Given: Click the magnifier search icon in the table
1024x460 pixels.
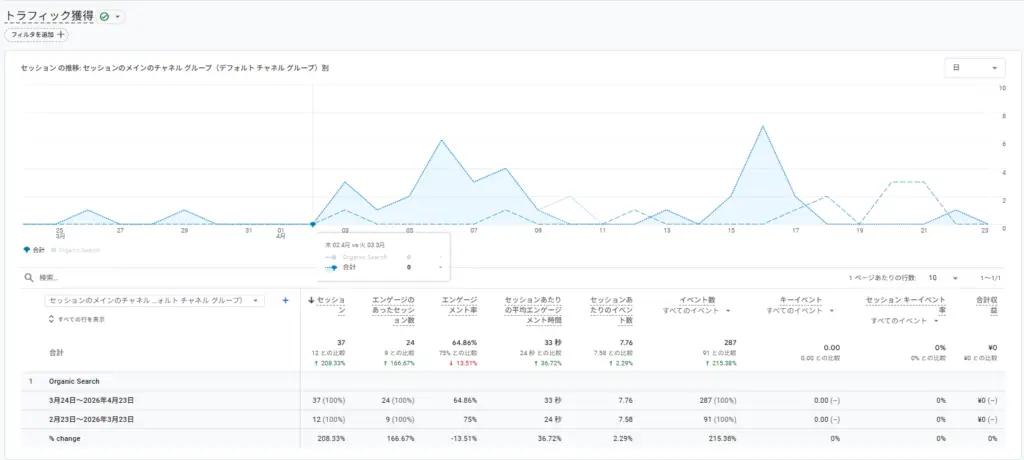Looking at the screenshot, I should (29, 278).
